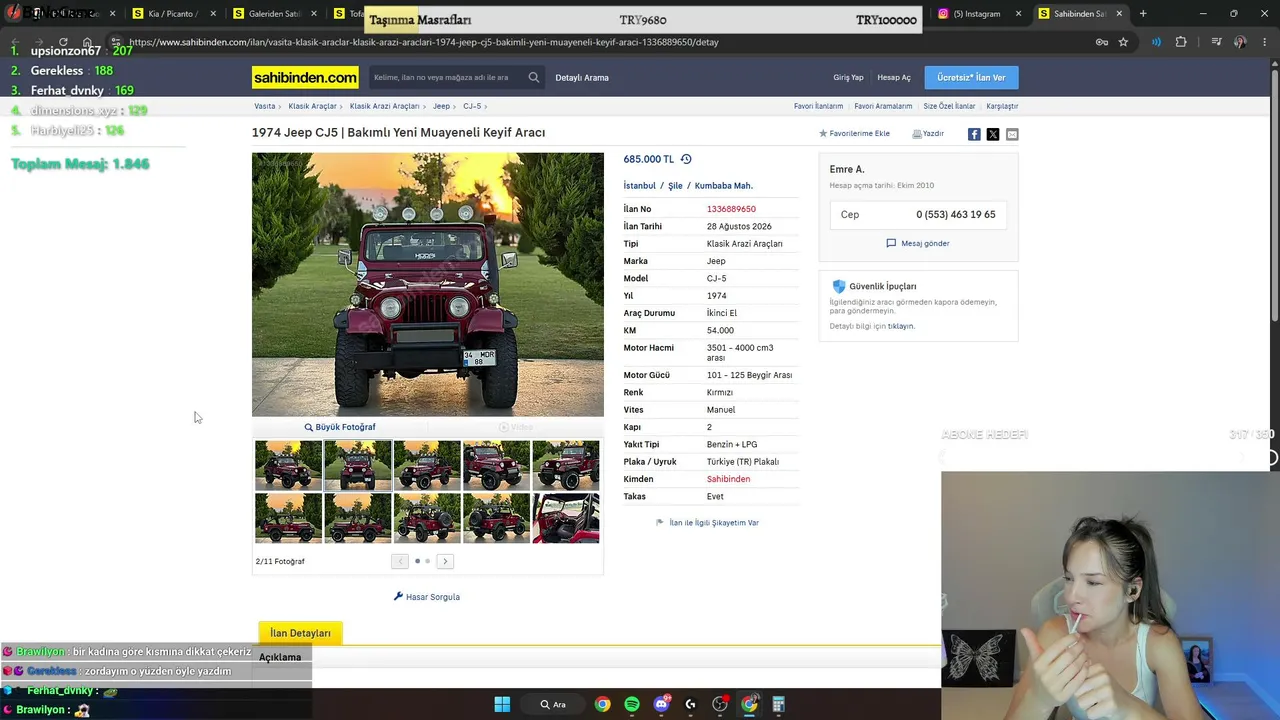Viewport: 1280px width, 720px height.
Task: Share the listing on Facebook
Action: (974, 134)
